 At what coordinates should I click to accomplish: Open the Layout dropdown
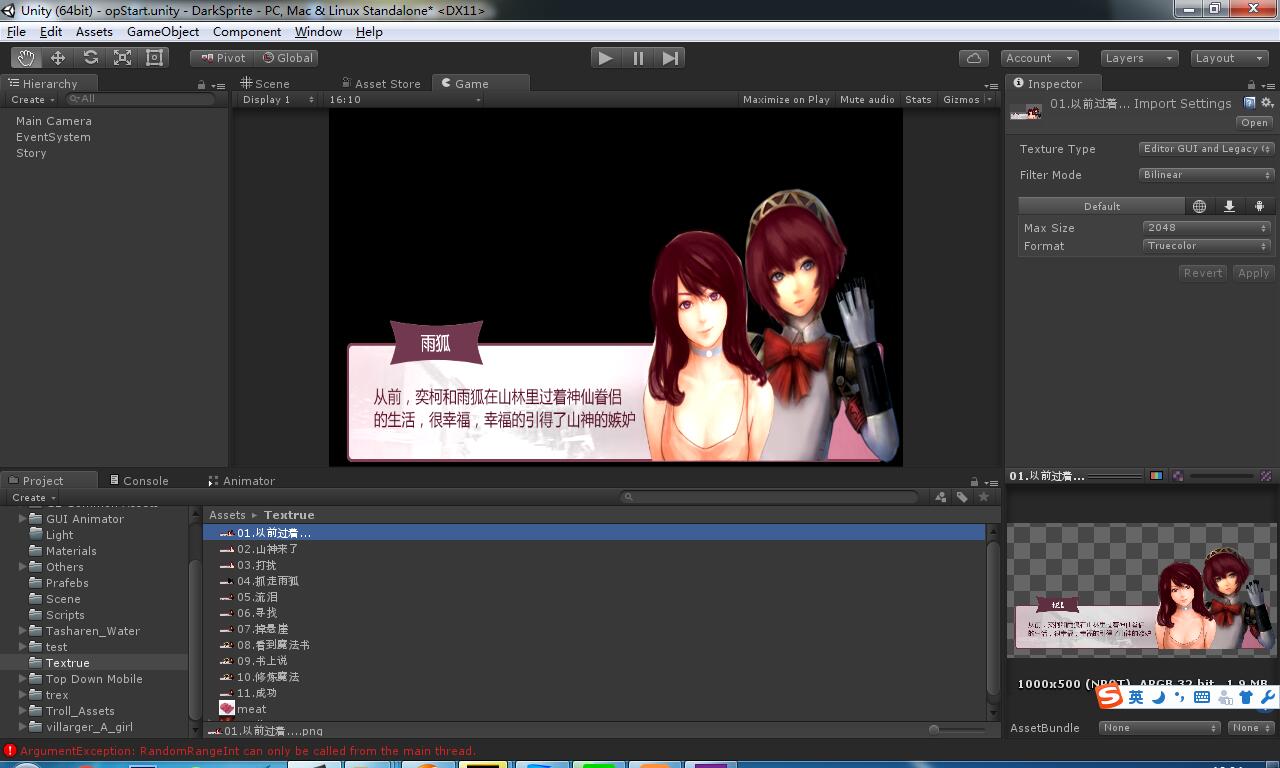[x=1229, y=58]
